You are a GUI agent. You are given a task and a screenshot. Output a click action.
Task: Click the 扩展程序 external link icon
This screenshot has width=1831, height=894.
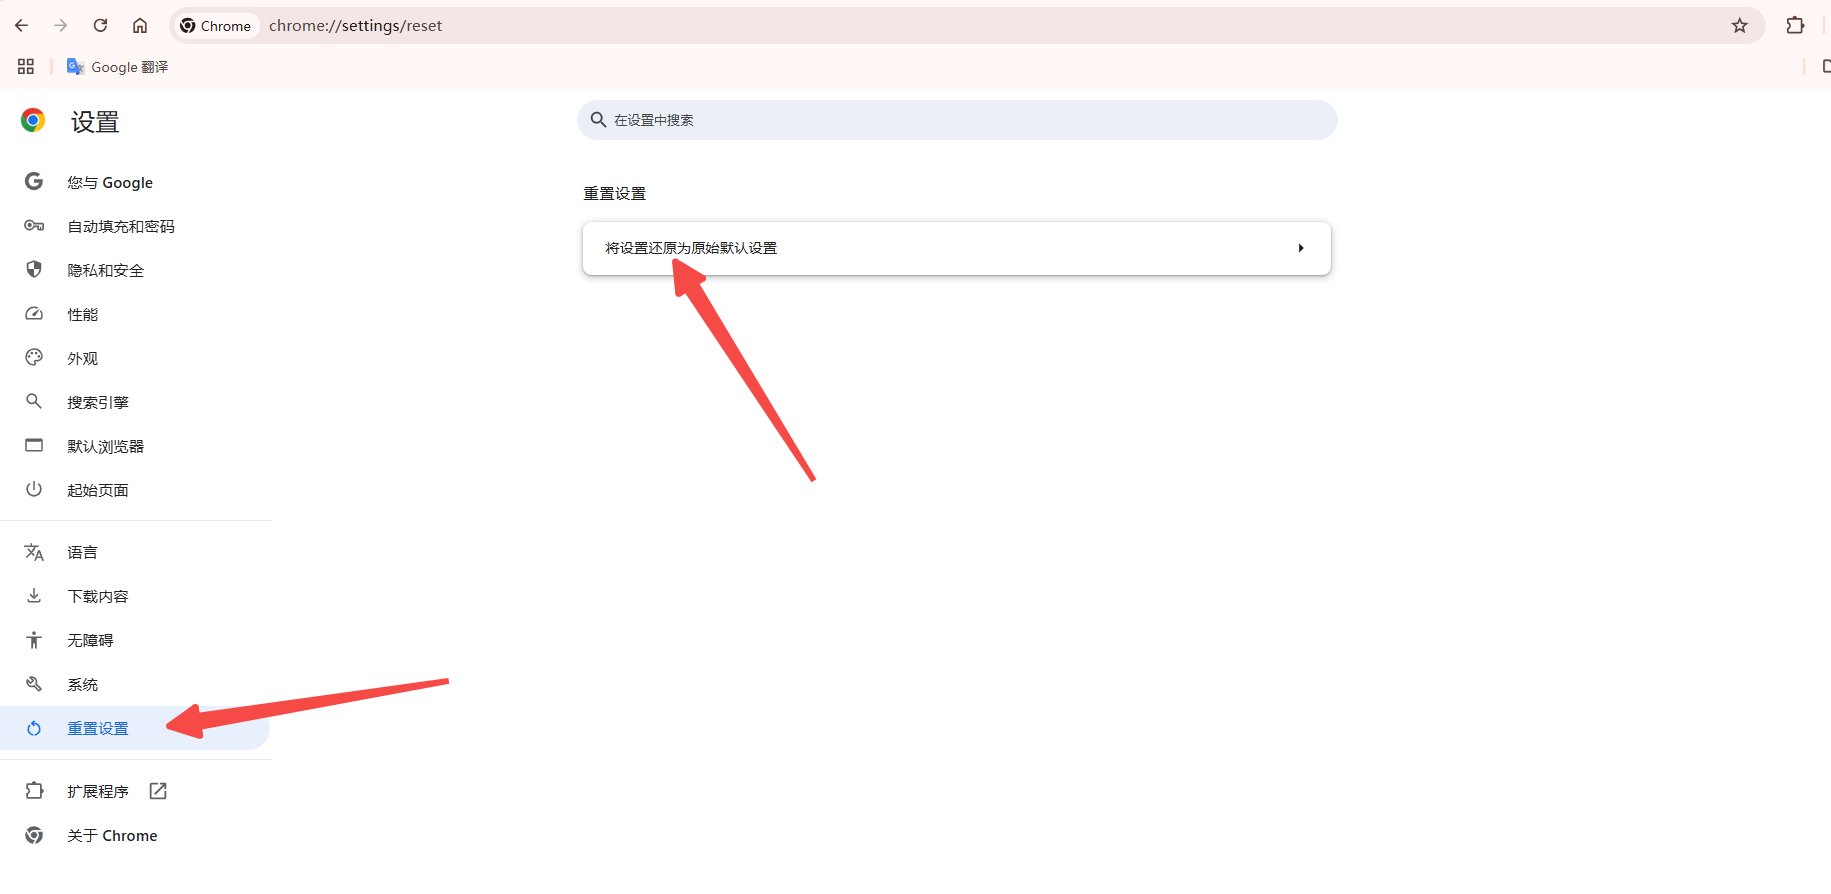pos(158,791)
